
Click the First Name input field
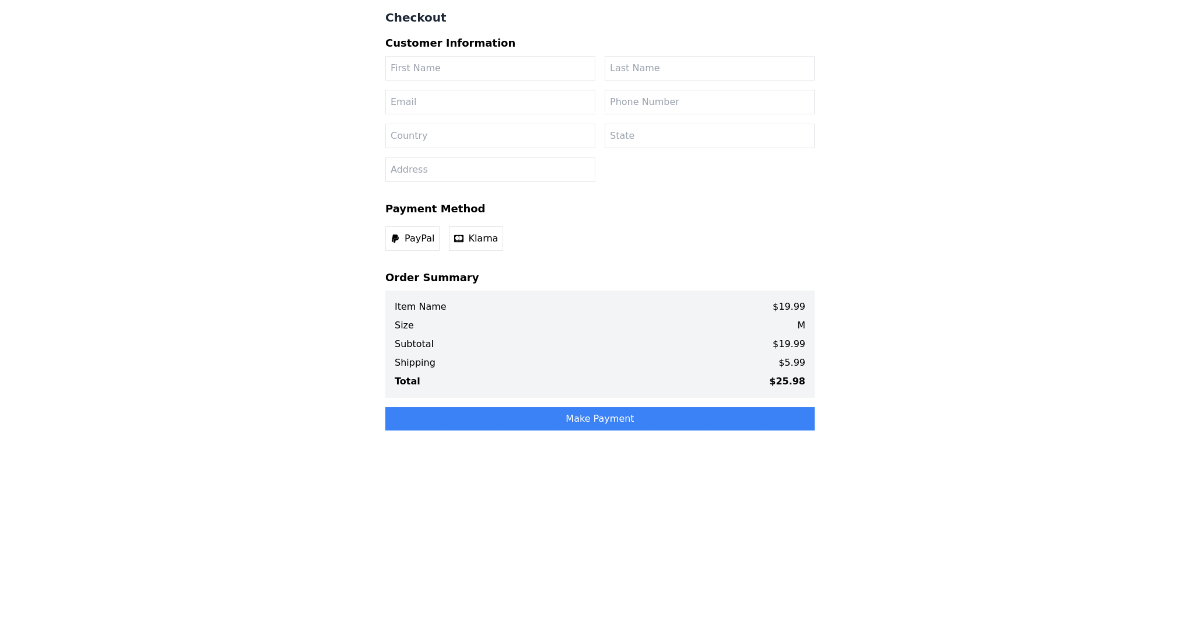point(490,68)
